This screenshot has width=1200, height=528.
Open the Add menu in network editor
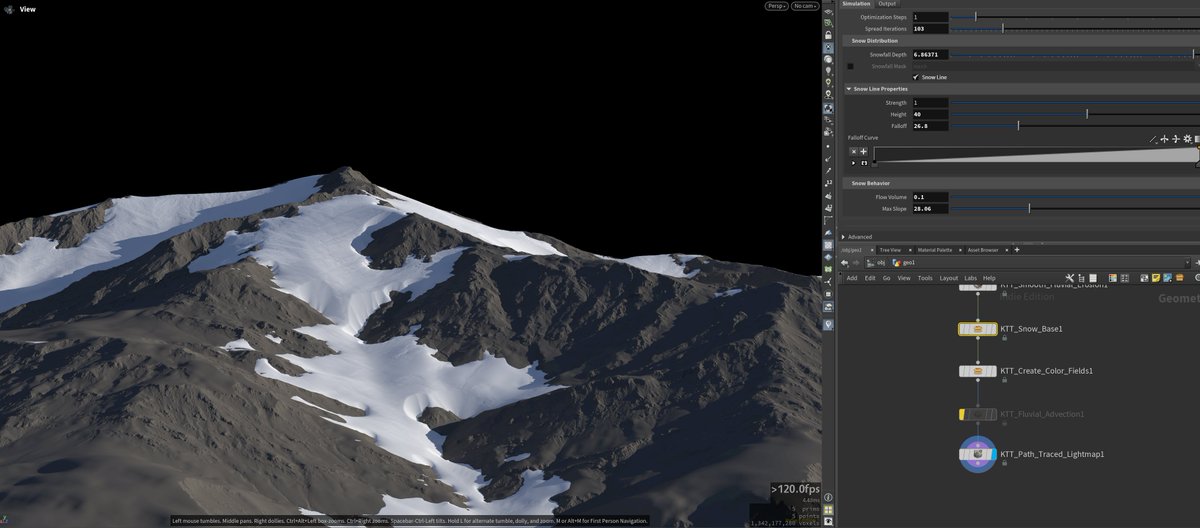(852, 278)
